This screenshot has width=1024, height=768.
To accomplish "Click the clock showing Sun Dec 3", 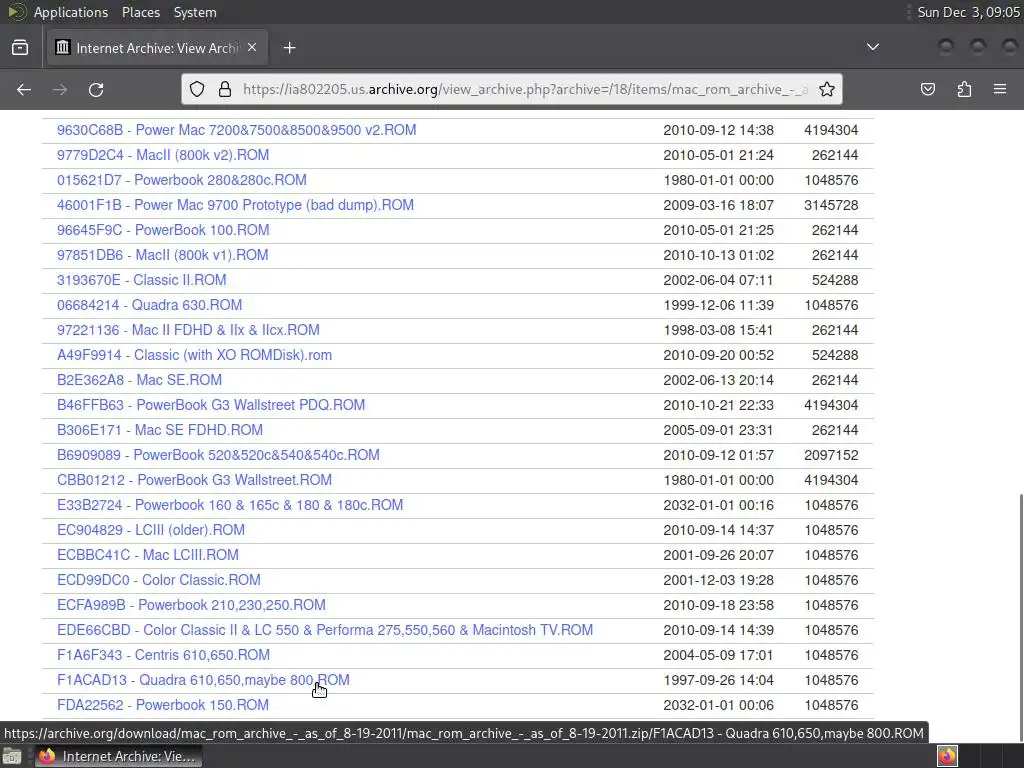I will click(968, 12).
